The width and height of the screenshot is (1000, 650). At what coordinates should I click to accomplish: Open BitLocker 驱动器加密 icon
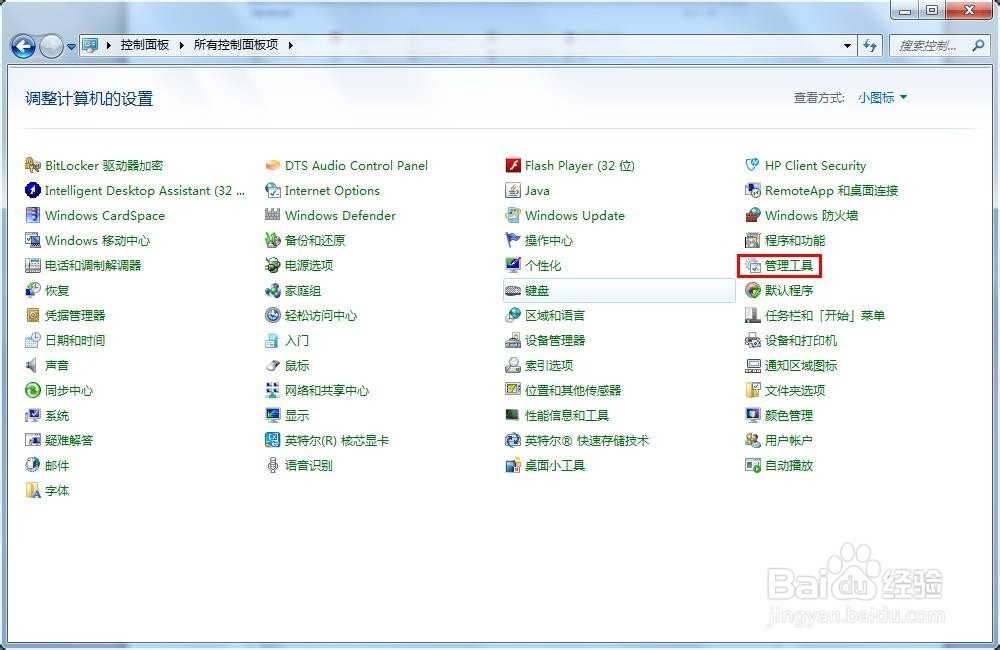click(33, 165)
